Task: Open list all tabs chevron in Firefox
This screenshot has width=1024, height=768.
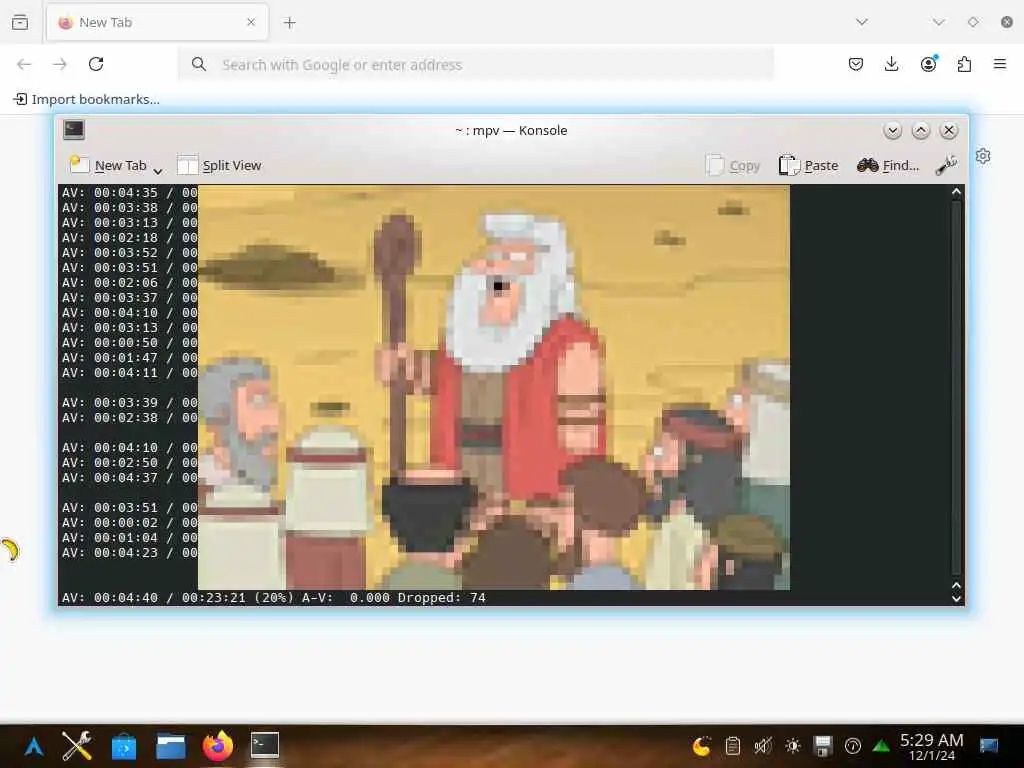Action: pos(862,22)
